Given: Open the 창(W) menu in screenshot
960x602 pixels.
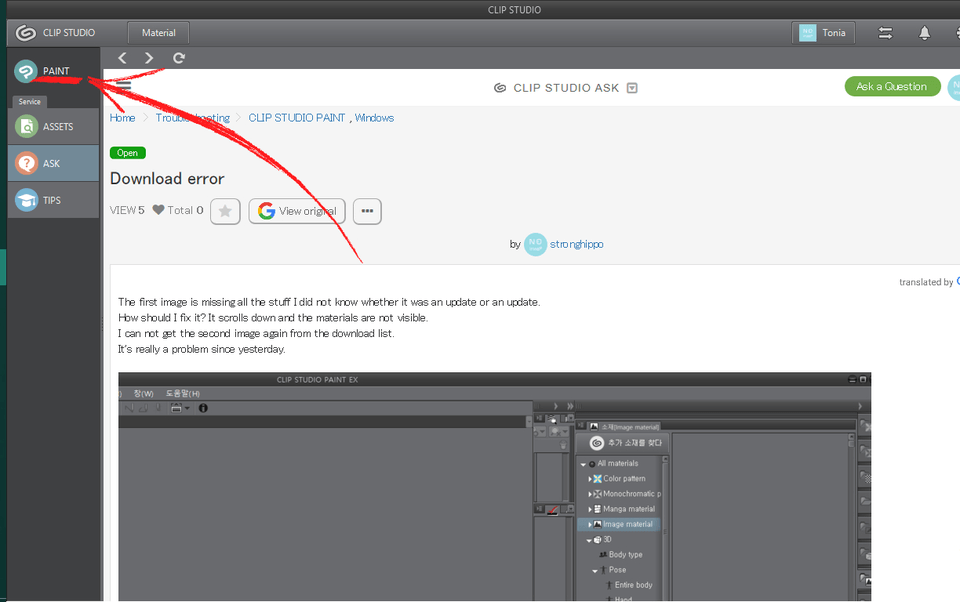Looking at the screenshot, I should pos(143,394).
